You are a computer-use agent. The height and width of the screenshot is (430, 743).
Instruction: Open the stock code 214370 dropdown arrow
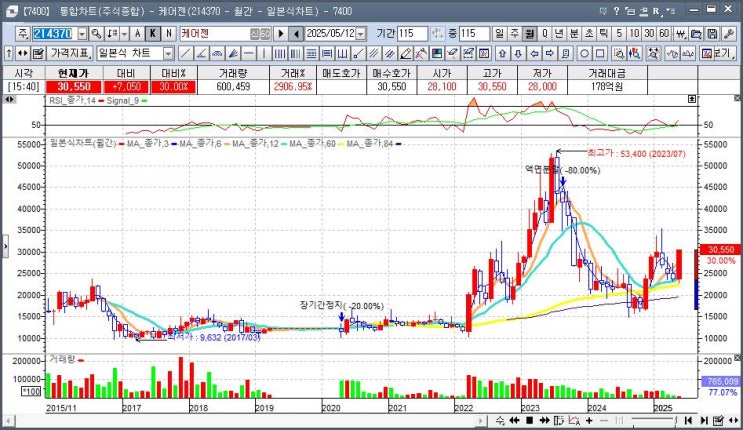point(82,34)
